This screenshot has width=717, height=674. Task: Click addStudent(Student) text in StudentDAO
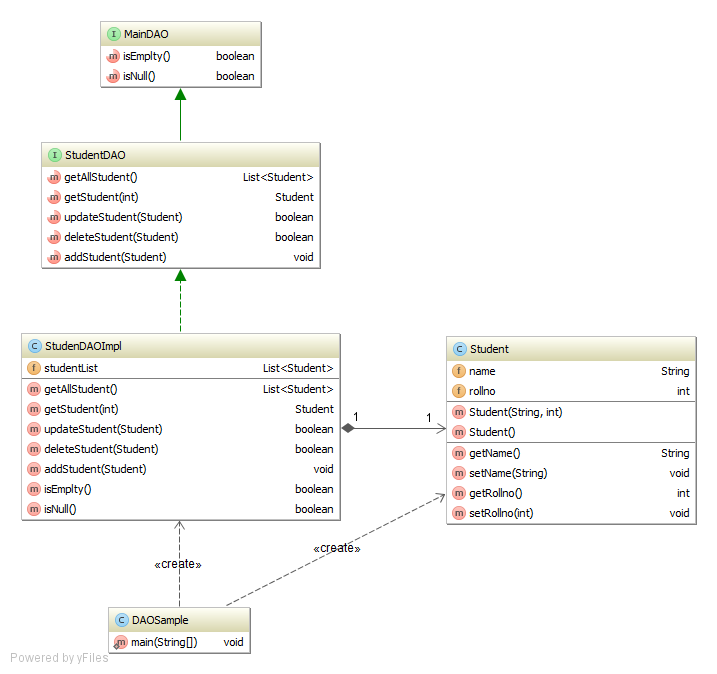coord(115,257)
